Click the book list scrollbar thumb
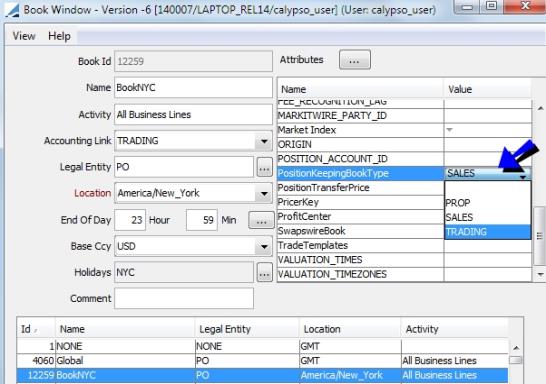The image size is (546, 384). (x=516, y=360)
